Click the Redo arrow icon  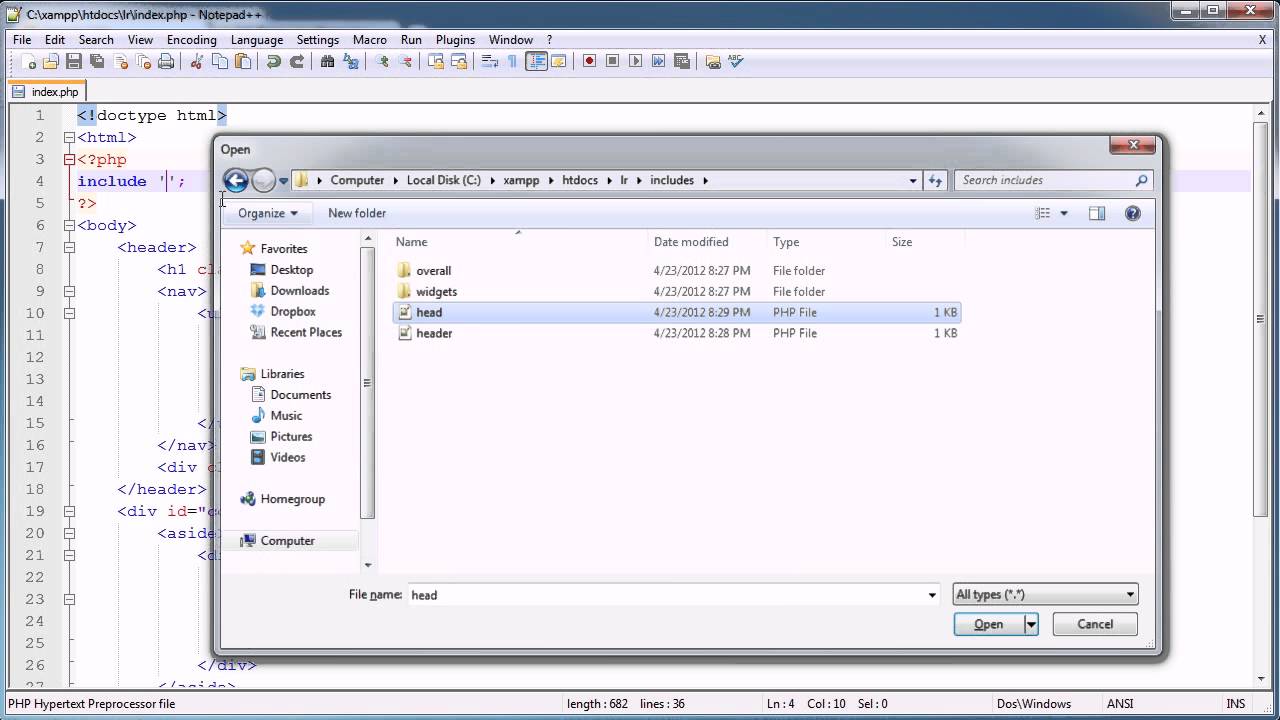click(296, 62)
